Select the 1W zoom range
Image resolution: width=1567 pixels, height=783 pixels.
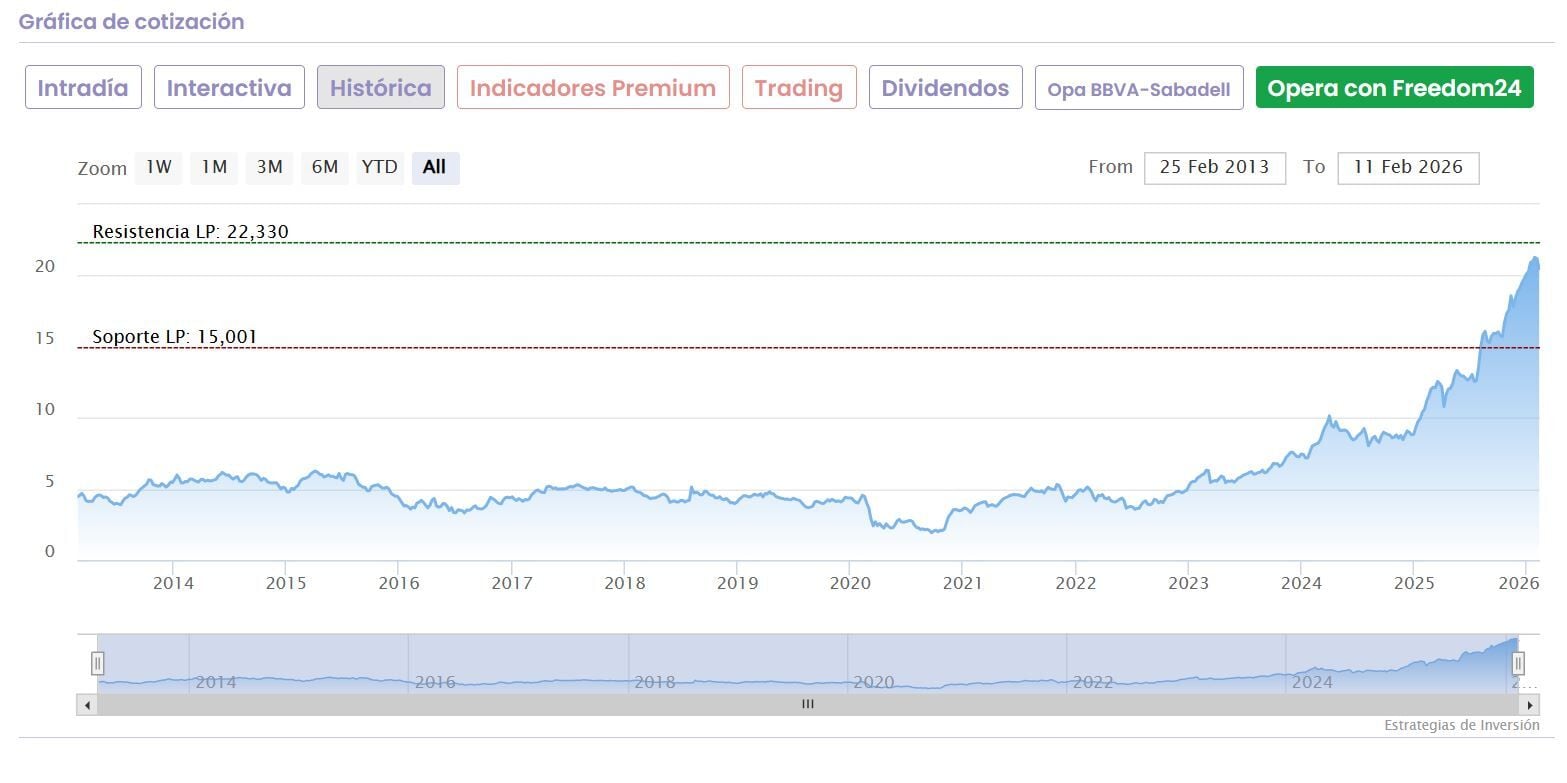[x=159, y=168]
